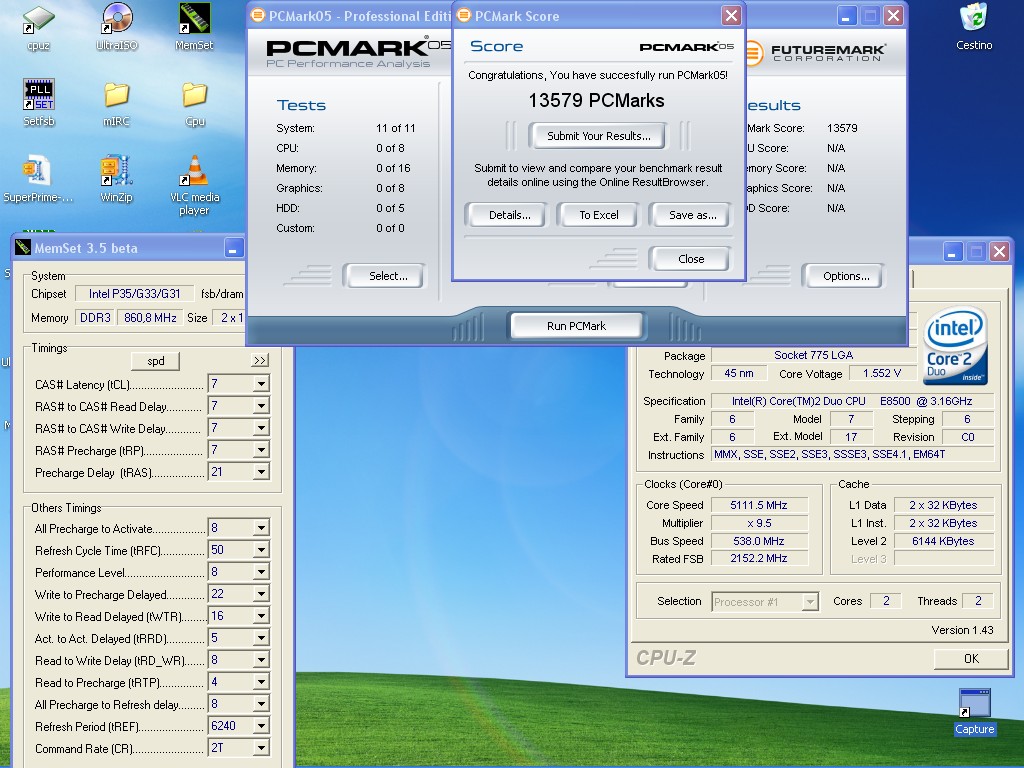Open the MemSet desktop icon
Viewport: 1024px width, 768px height.
(x=194, y=26)
